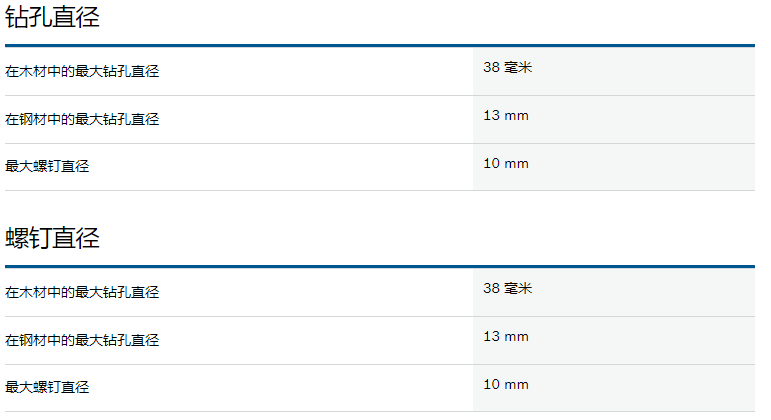
Task: Click the blue divider line of 钻孔直径 section
Action: [x=380, y=46]
